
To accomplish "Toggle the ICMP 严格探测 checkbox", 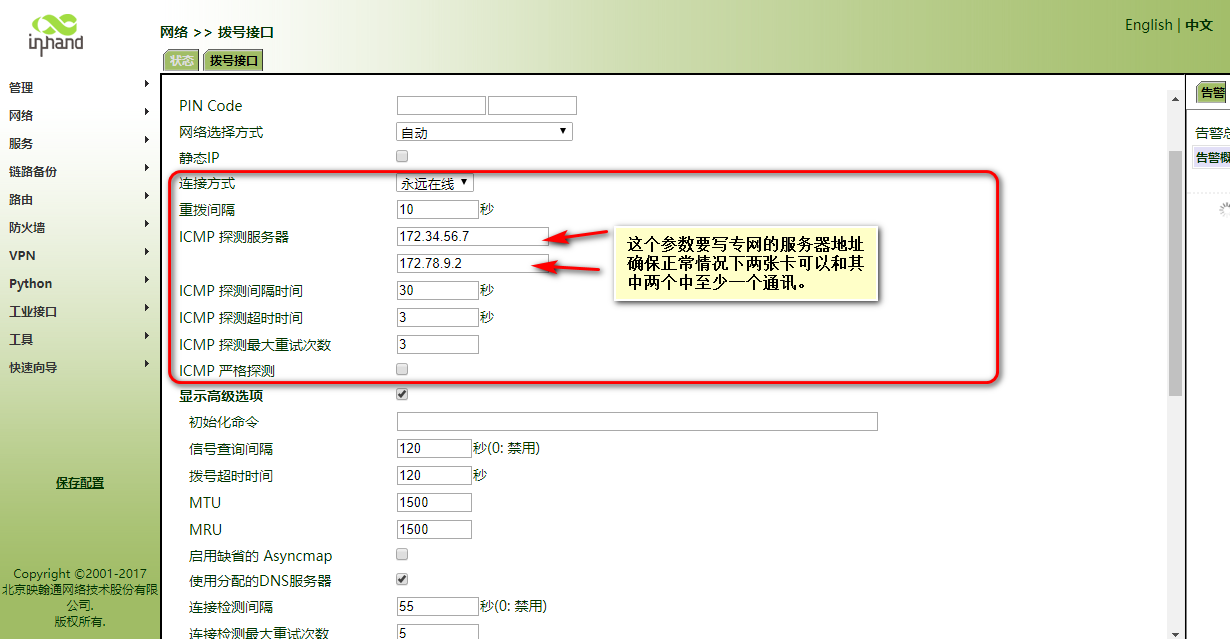I will 402,369.
